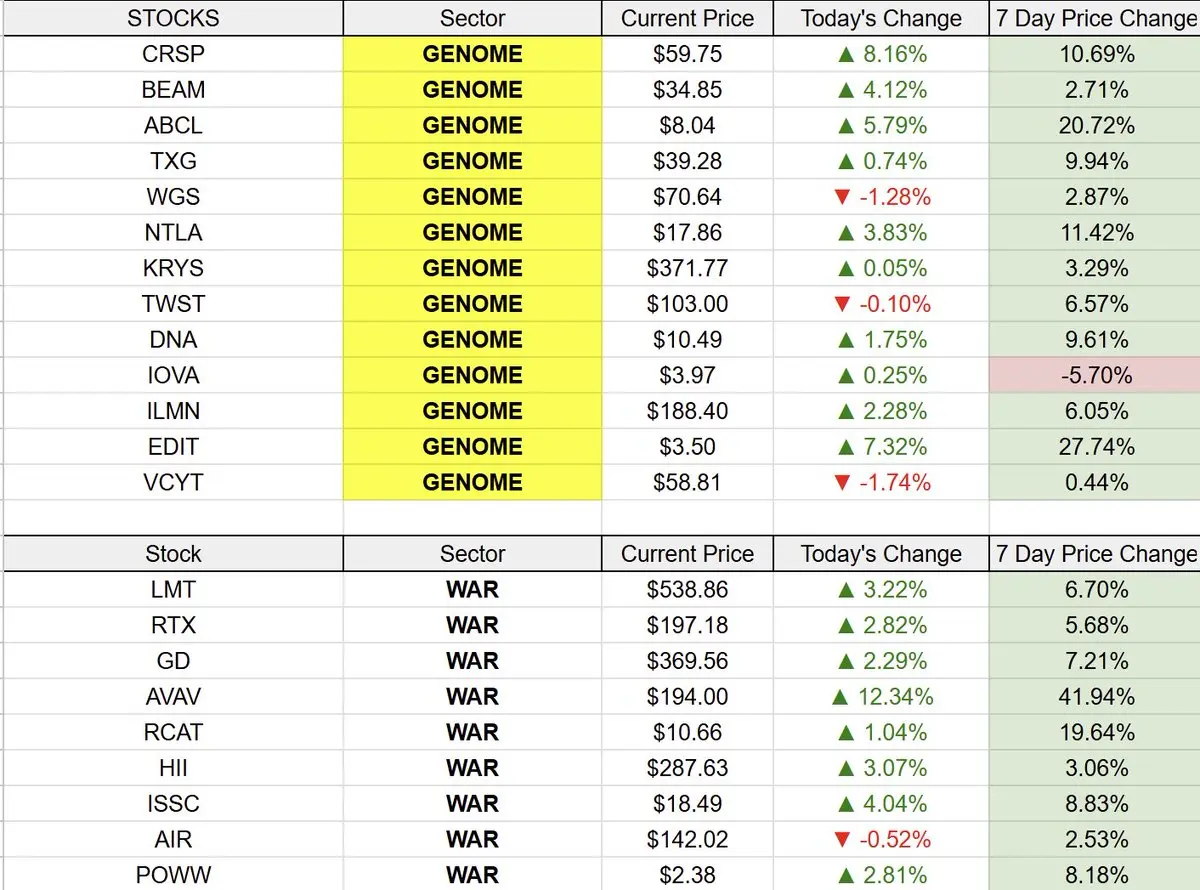Click the second table's Stock header

coord(173,554)
